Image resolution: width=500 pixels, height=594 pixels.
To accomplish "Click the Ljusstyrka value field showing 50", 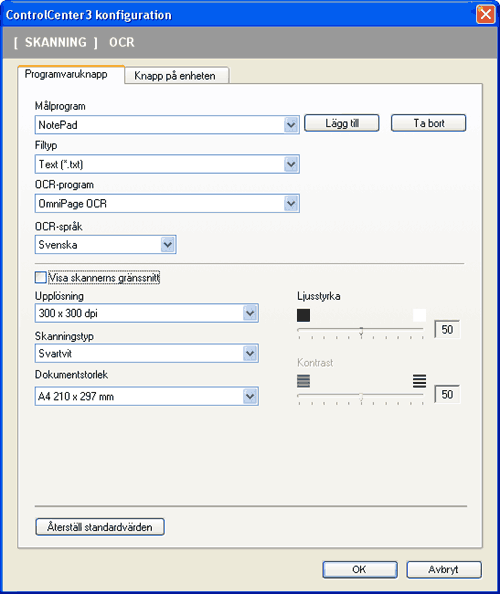I will [x=447, y=329].
